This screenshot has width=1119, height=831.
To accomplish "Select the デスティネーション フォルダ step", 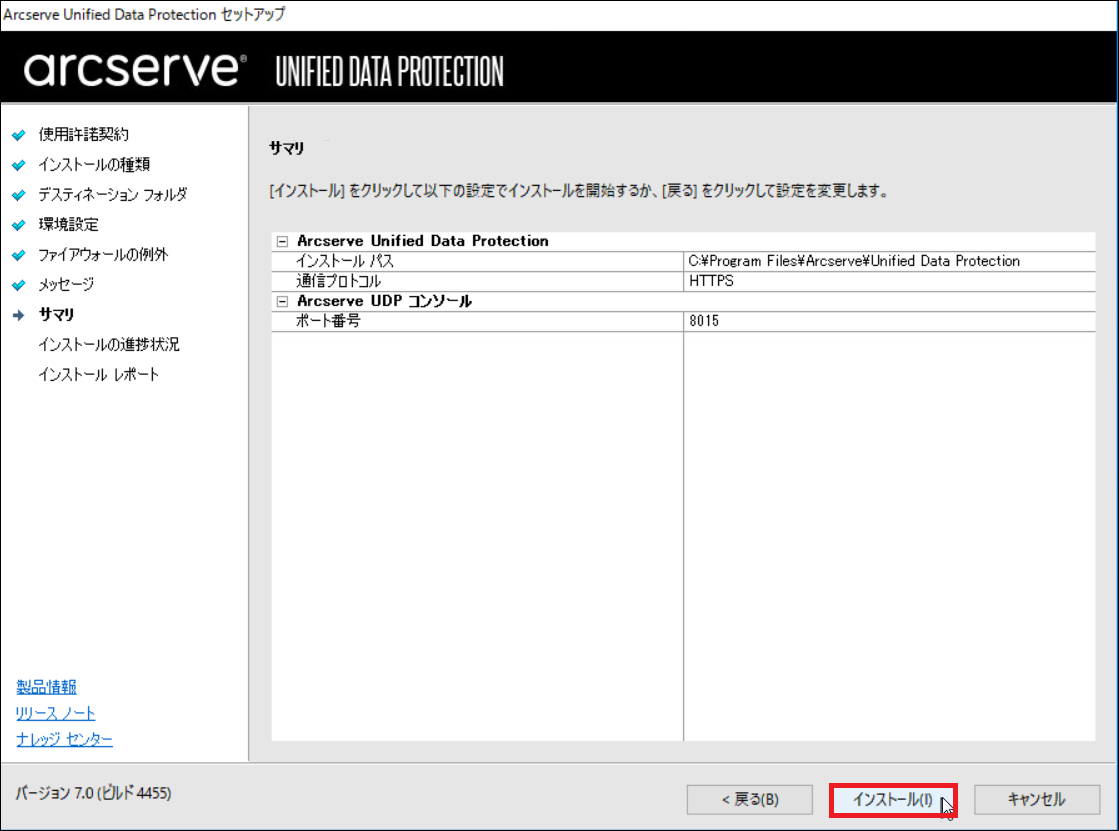I will coord(113,194).
